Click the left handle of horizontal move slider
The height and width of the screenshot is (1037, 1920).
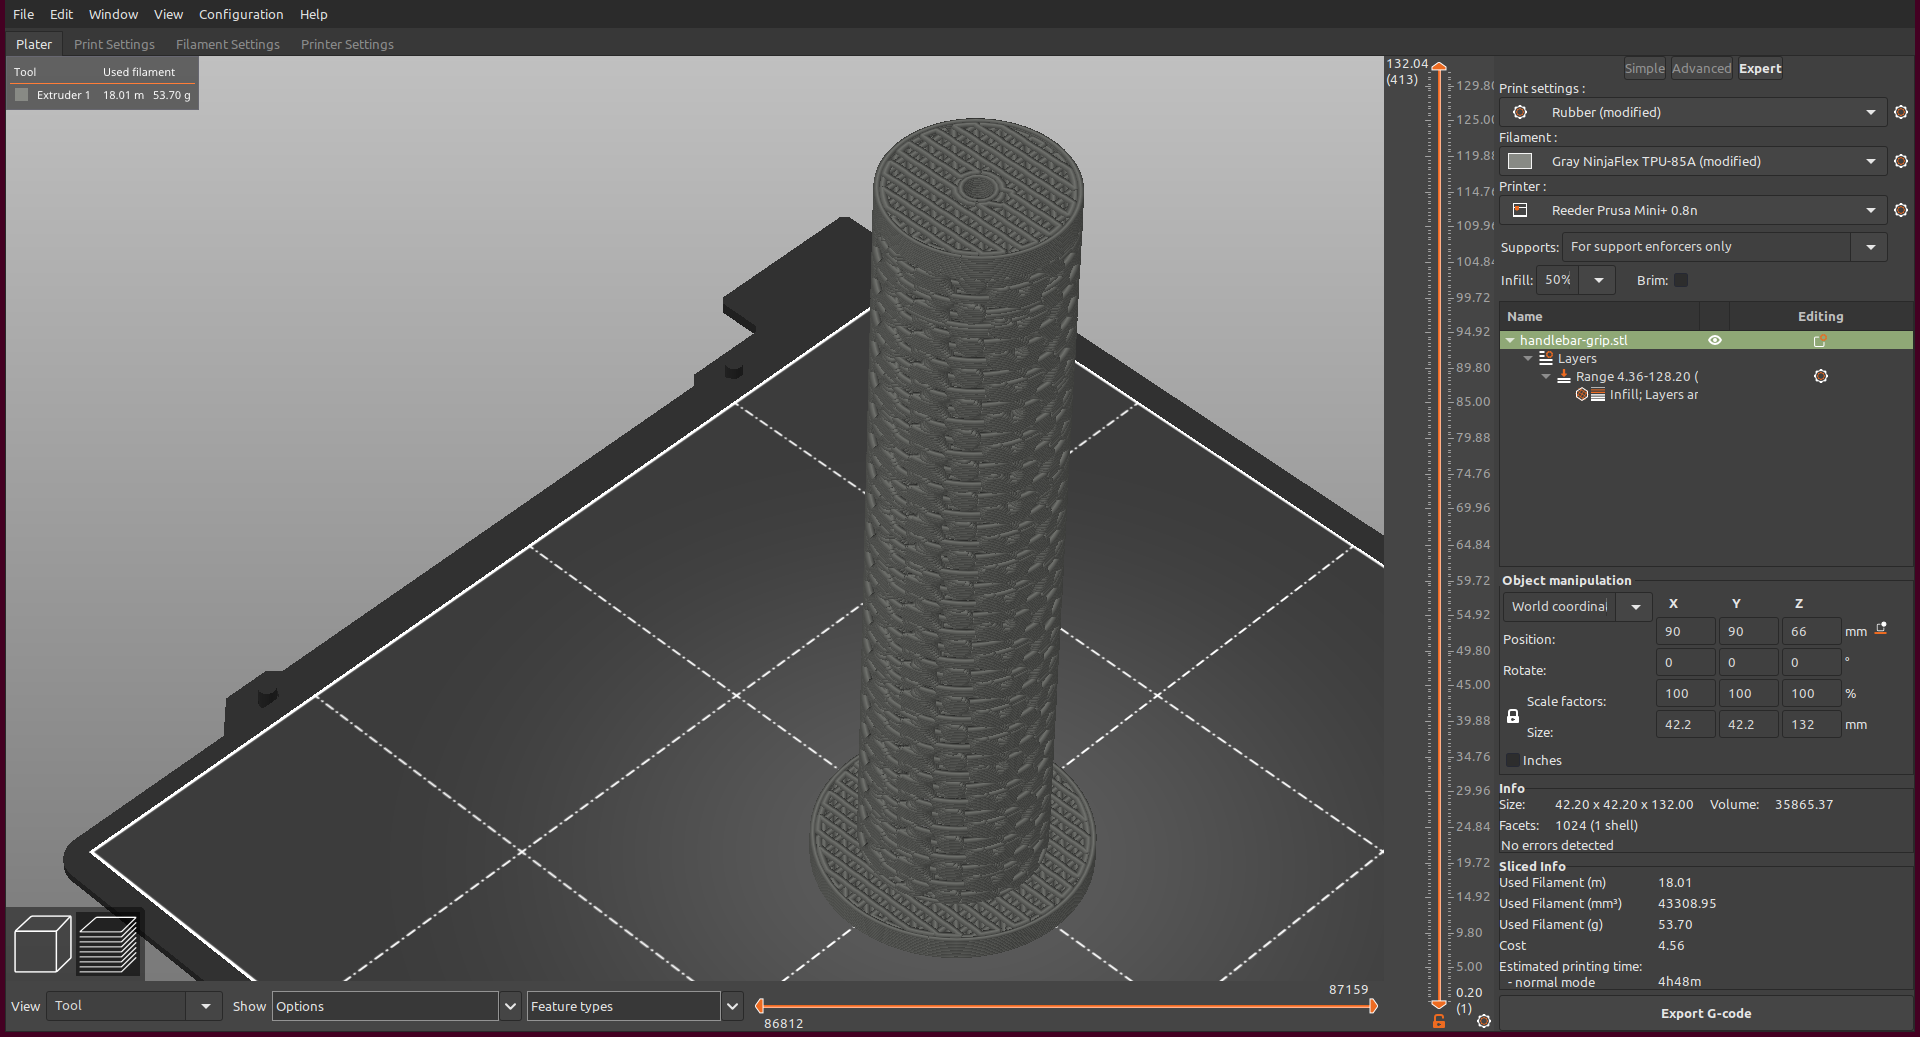(760, 1006)
